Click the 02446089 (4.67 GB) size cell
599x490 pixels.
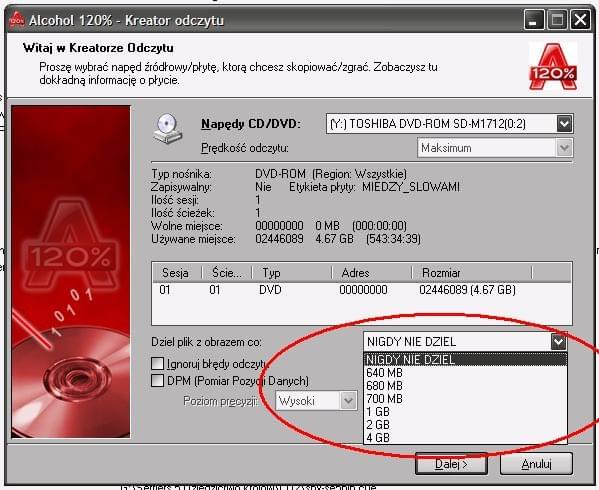tap(468, 290)
